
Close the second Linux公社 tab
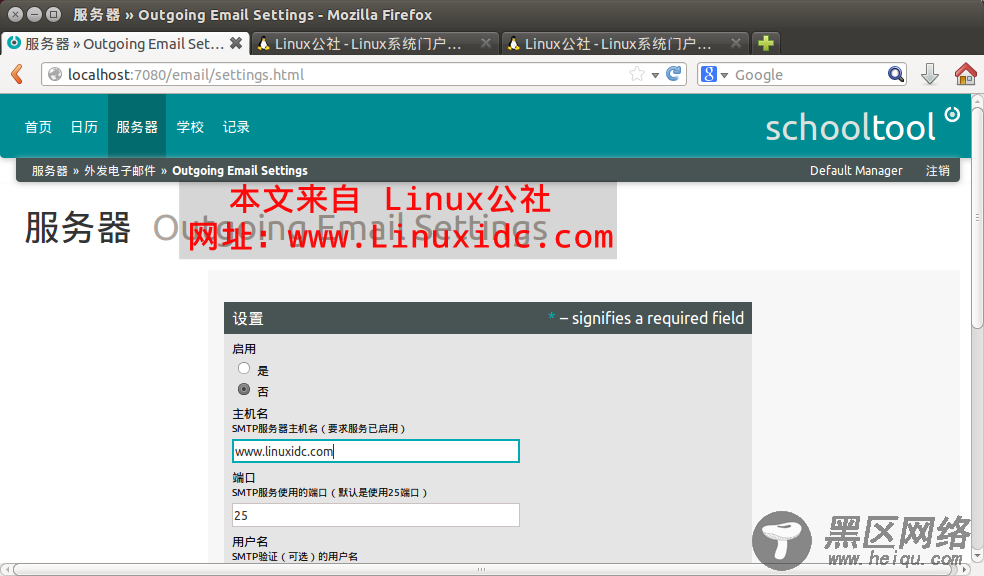pyautogui.click(x=735, y=43)
